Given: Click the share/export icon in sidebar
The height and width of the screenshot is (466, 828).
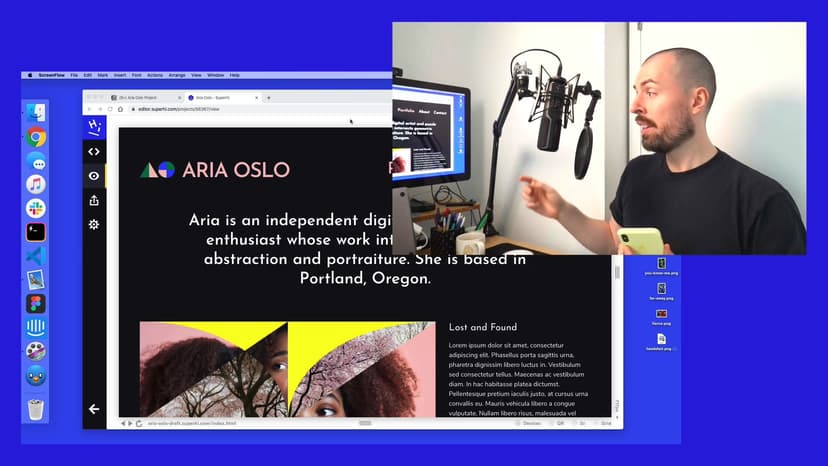Looking at the screenshot, I should point(94,201).
